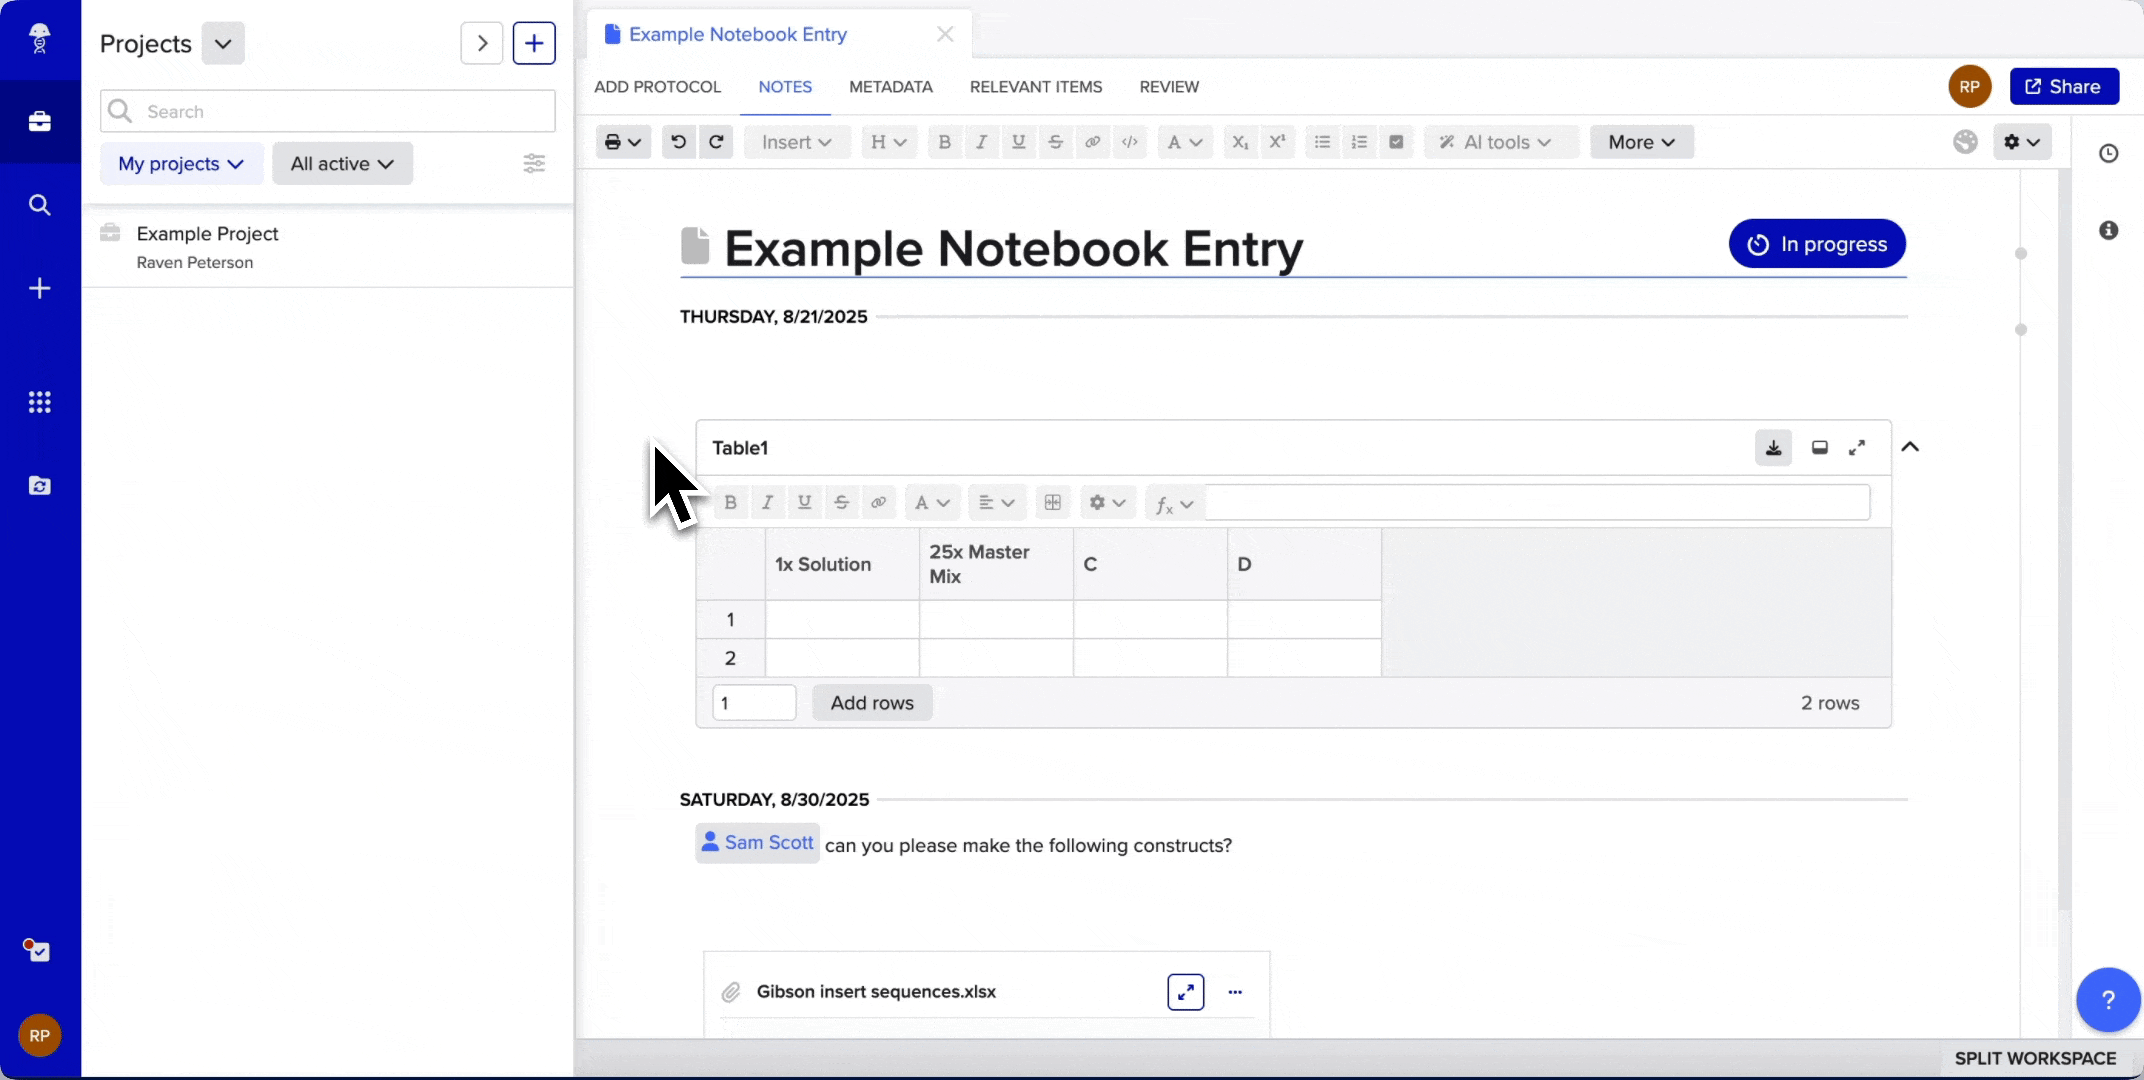Open the Sam Scott mention link

[757, 843]
